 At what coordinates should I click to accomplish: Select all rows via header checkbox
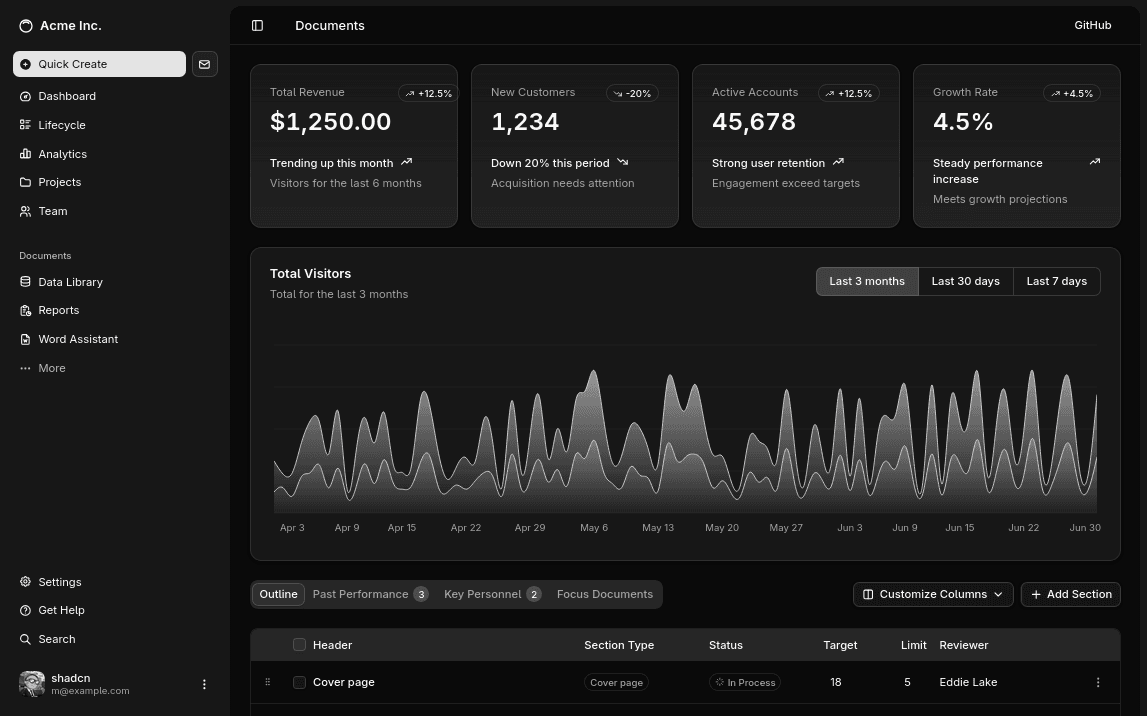299,644
